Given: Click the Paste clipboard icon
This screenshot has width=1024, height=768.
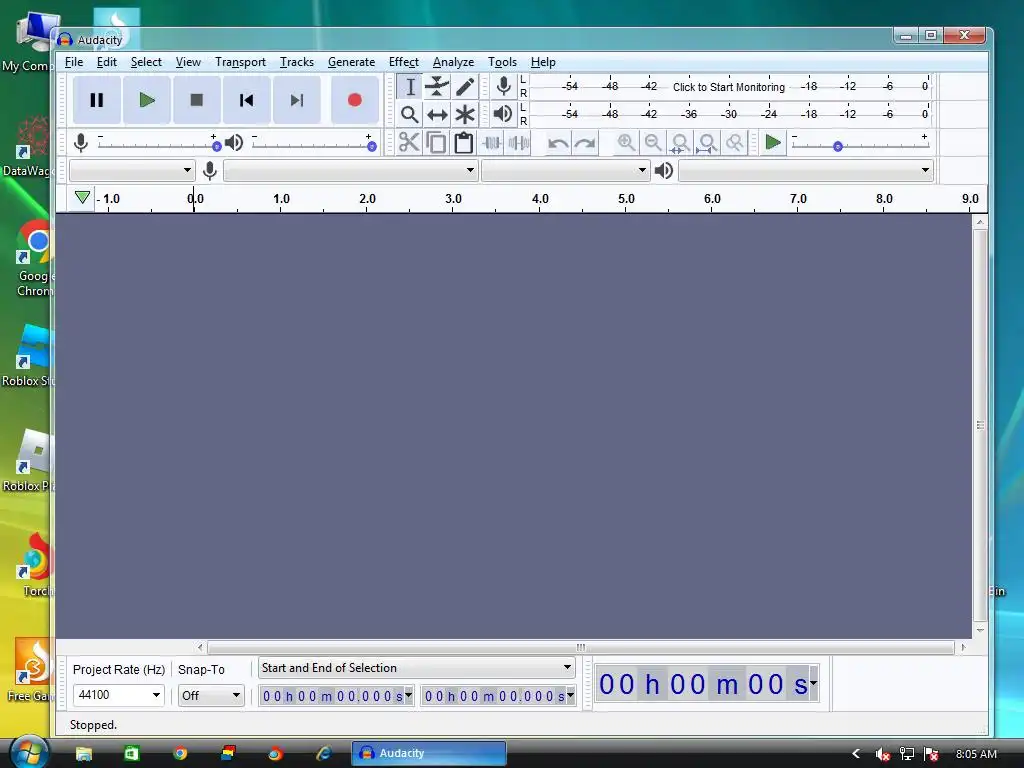Looking at the screenshot, I should [x=464, y=142].
